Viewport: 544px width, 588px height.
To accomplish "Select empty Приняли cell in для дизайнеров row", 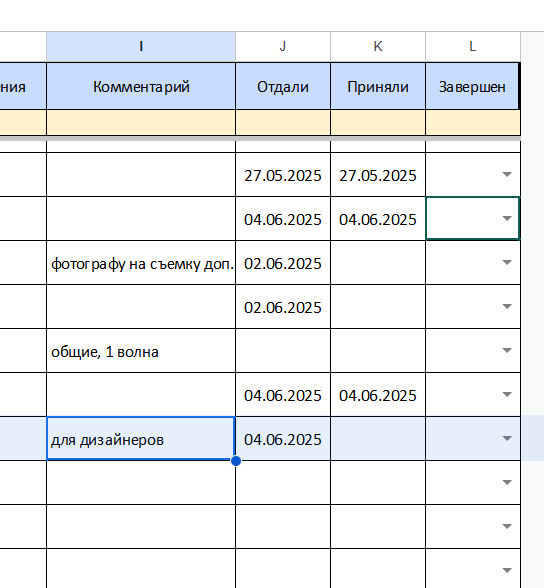I will click(x=378, y=439).
